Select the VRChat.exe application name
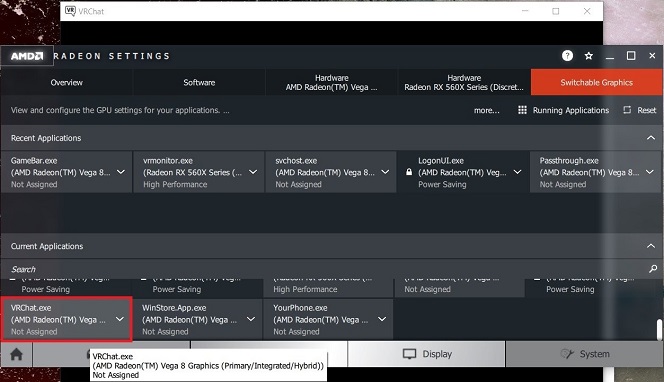This screenshot has width=664, height=382. tap(31, 308)
